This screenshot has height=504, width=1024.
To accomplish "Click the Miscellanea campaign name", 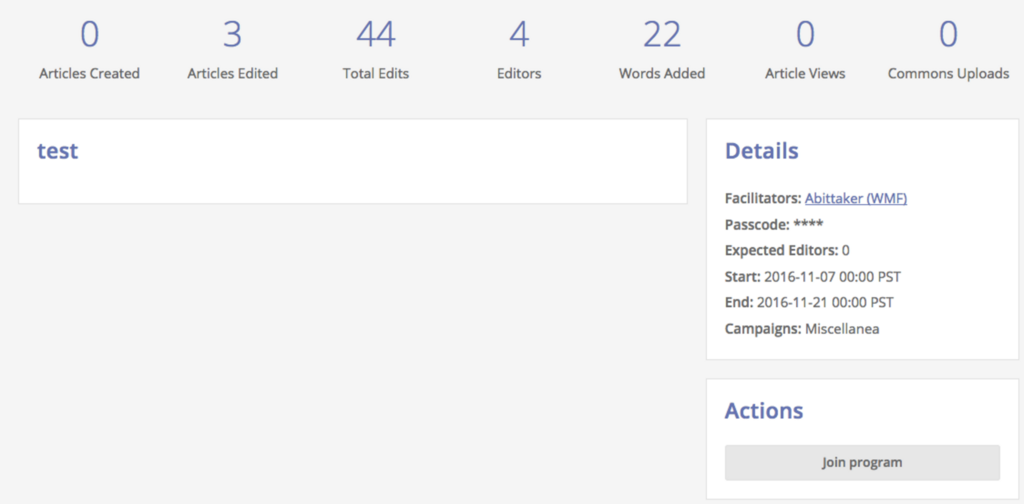I will pos(842,329).
